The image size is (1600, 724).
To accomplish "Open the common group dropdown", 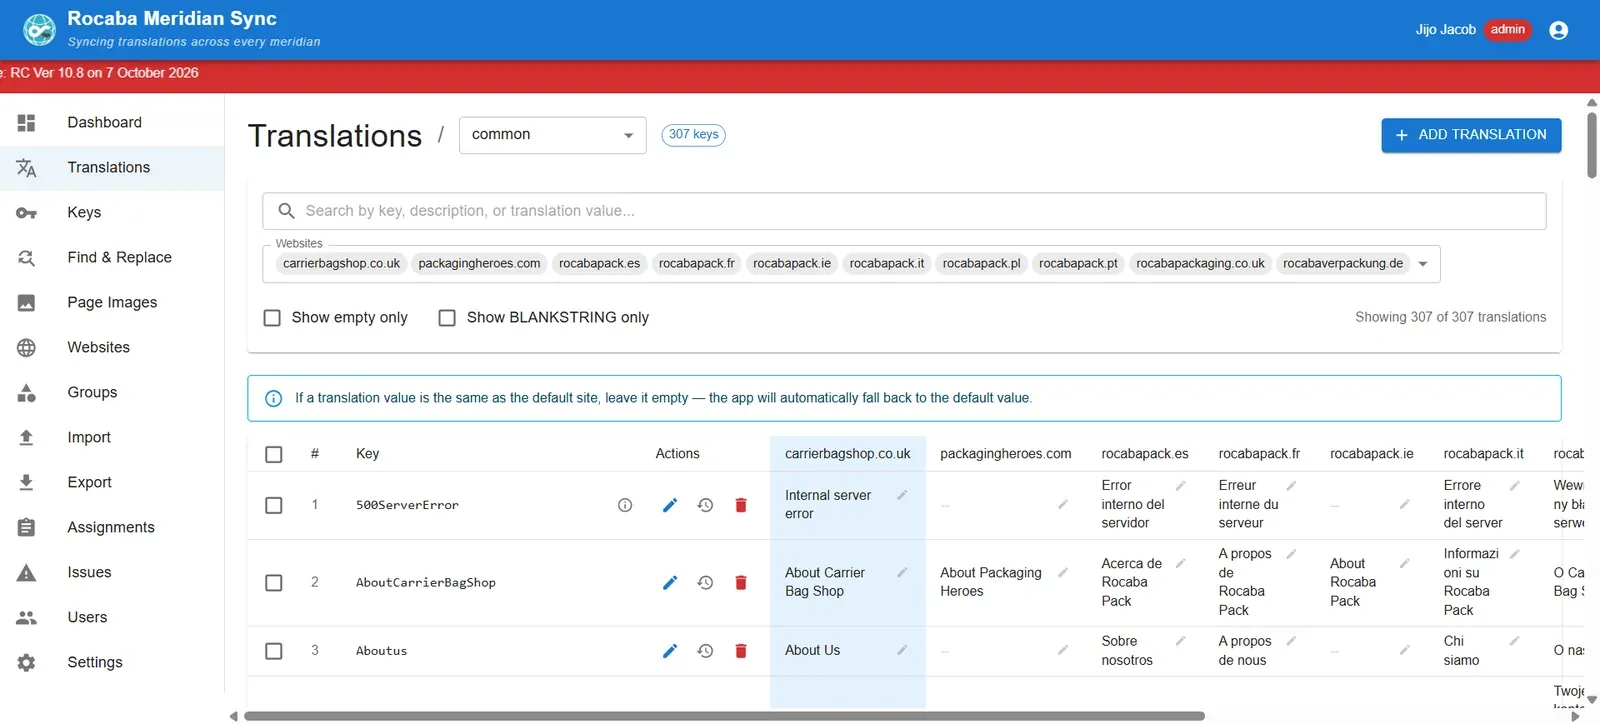I will click(x=553, y=135).
